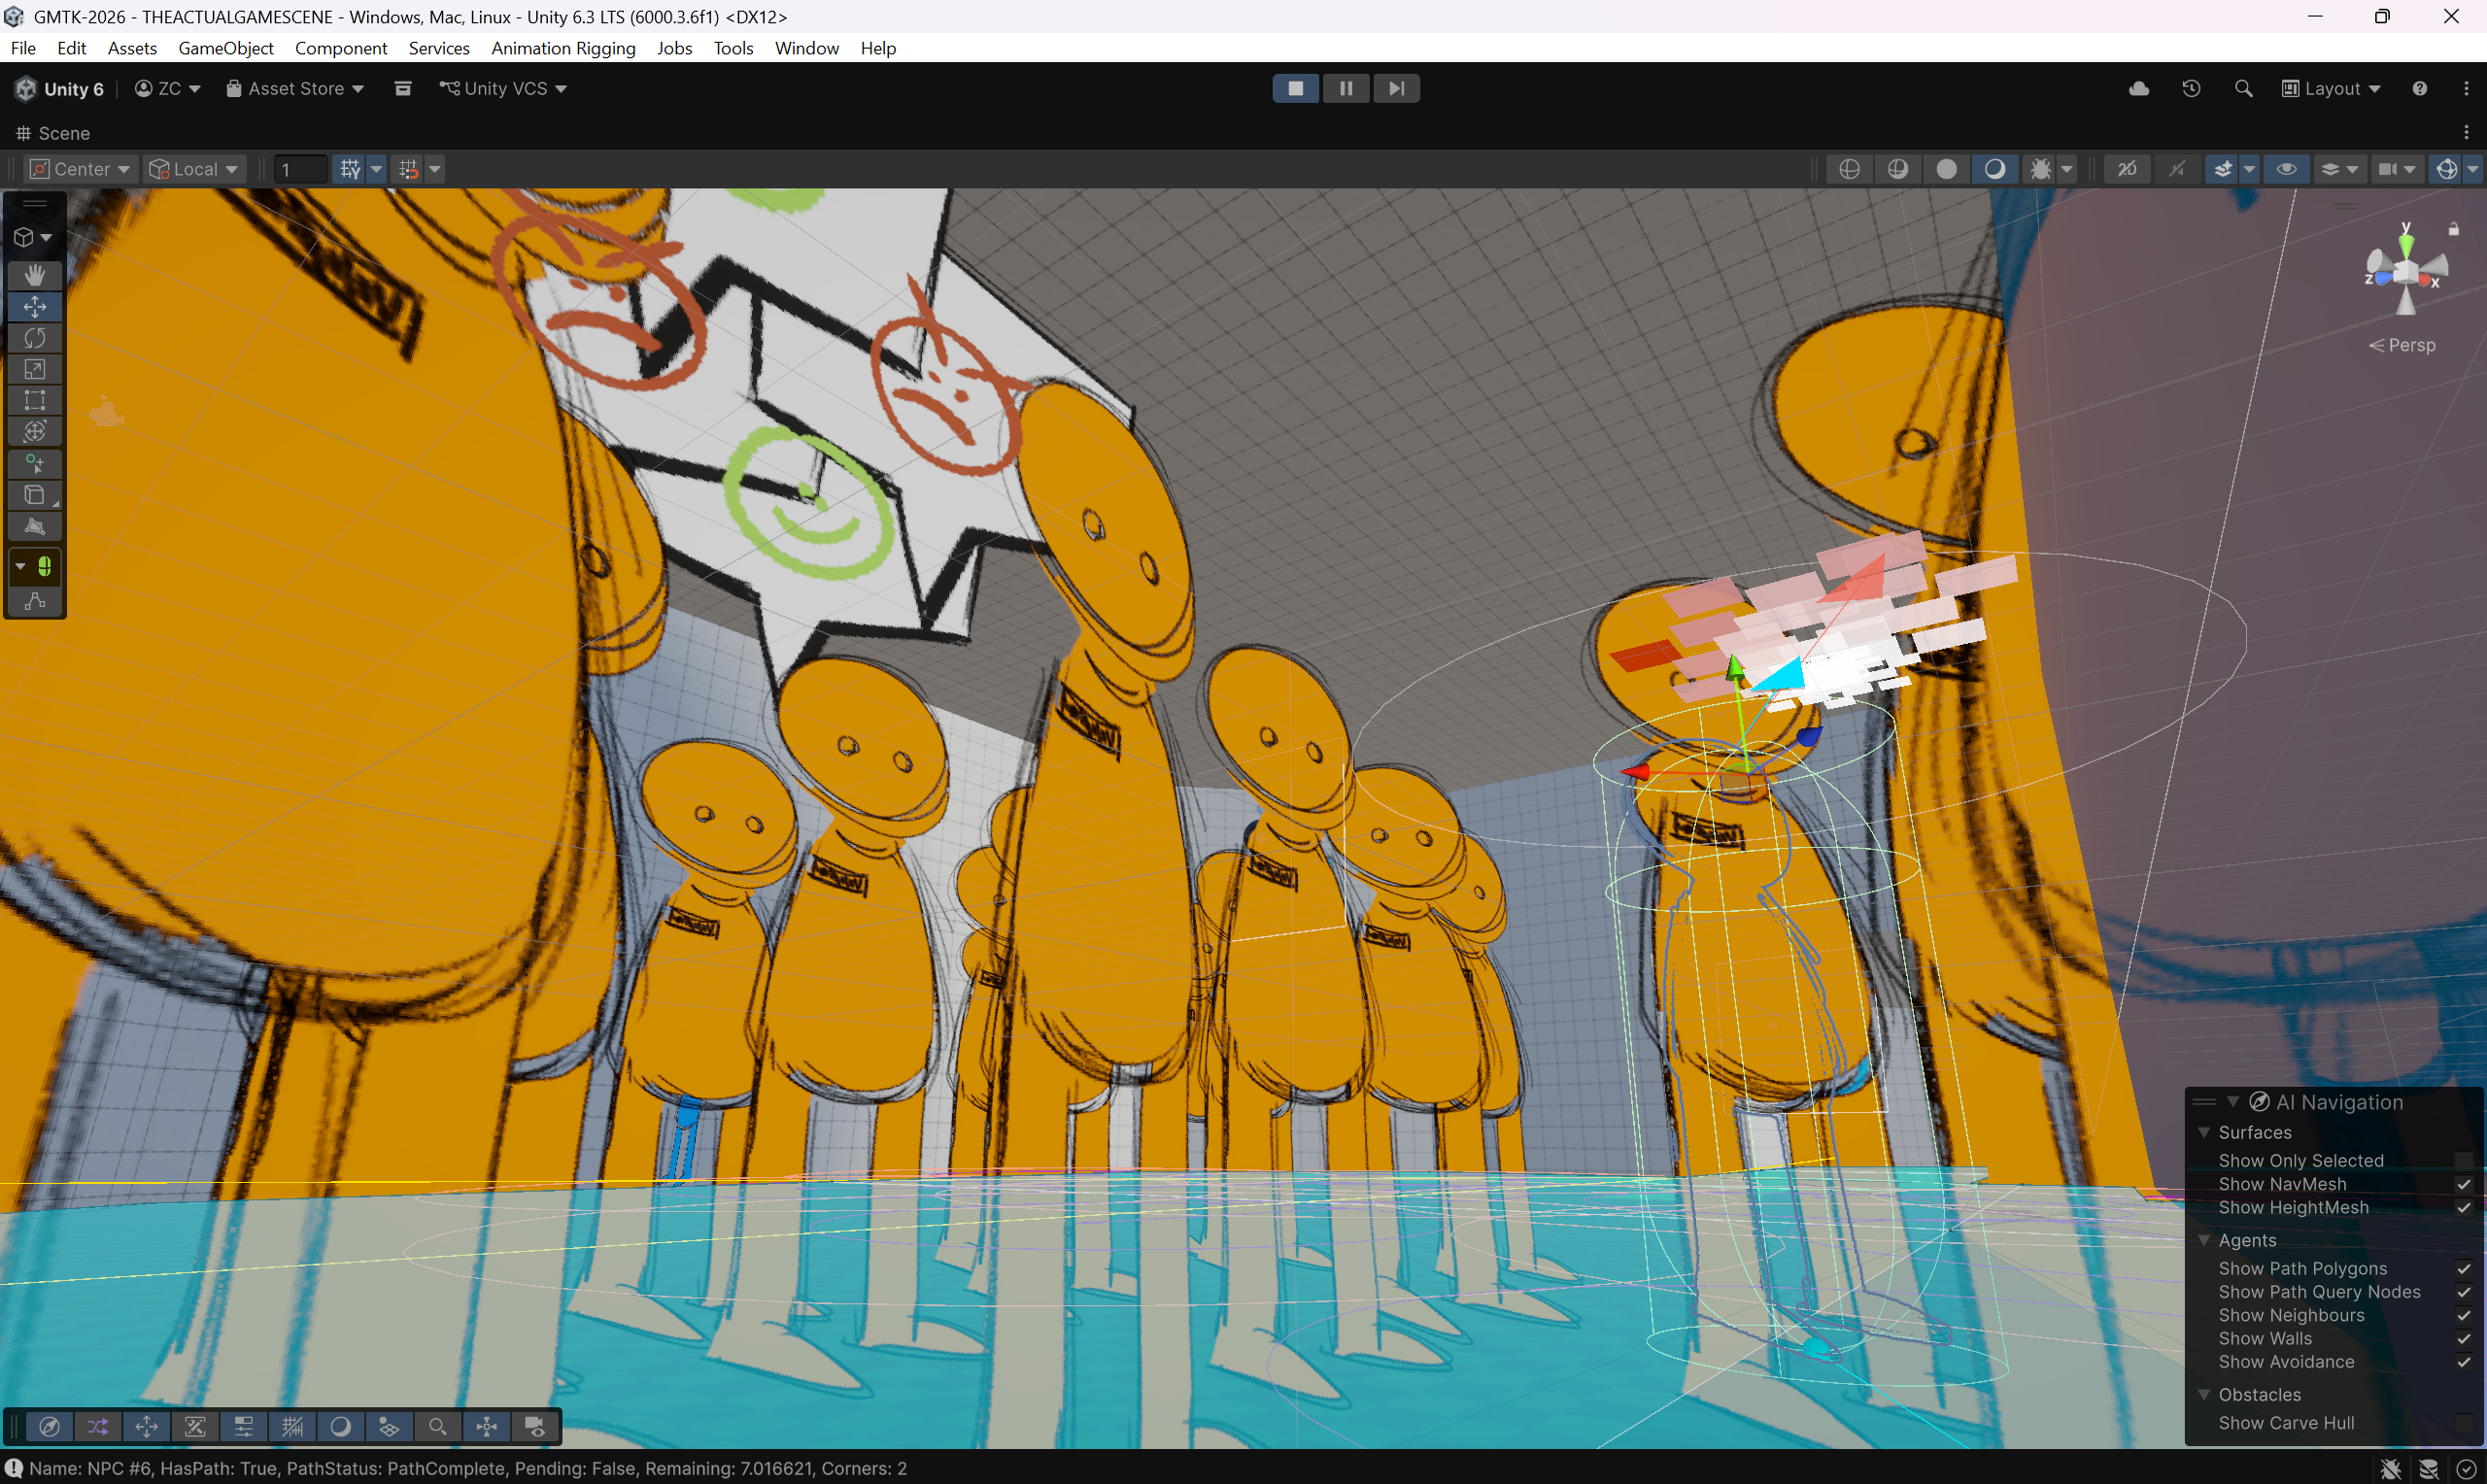Open the package manager archive icon
The image size is (2487, 1484).
[403, 89]
